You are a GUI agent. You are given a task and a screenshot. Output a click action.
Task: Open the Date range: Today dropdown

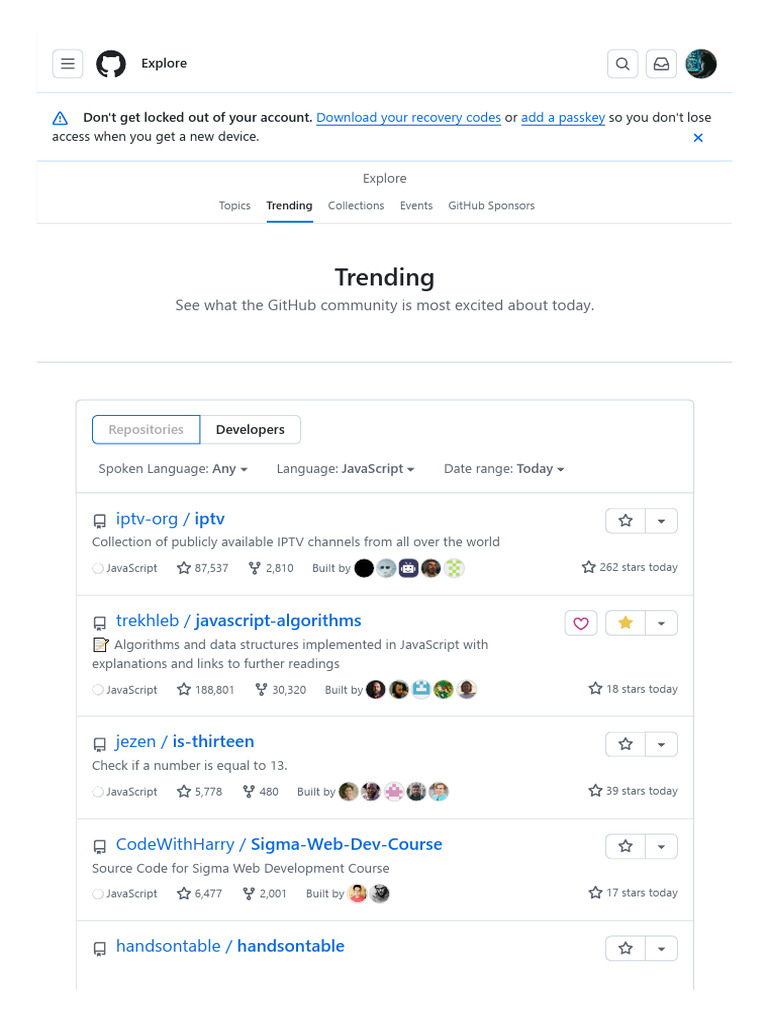click(504, 469)
